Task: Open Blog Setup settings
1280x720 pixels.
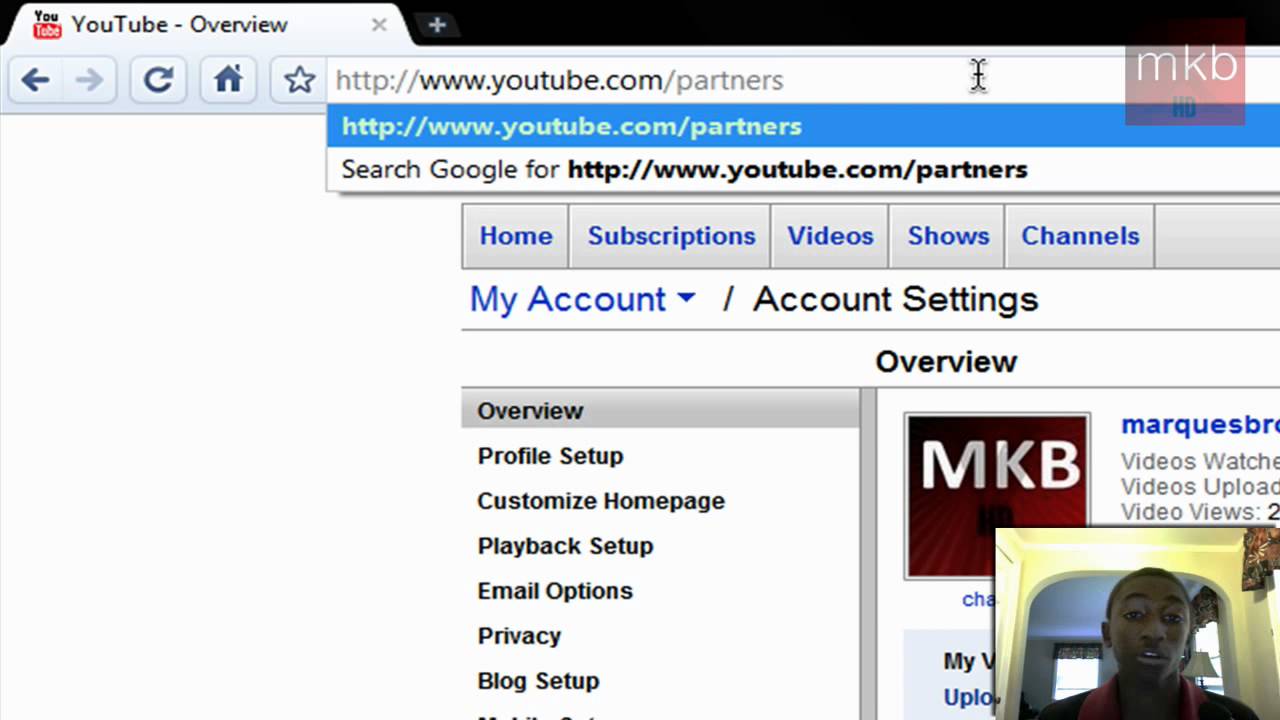Action: tap(538, 681)
